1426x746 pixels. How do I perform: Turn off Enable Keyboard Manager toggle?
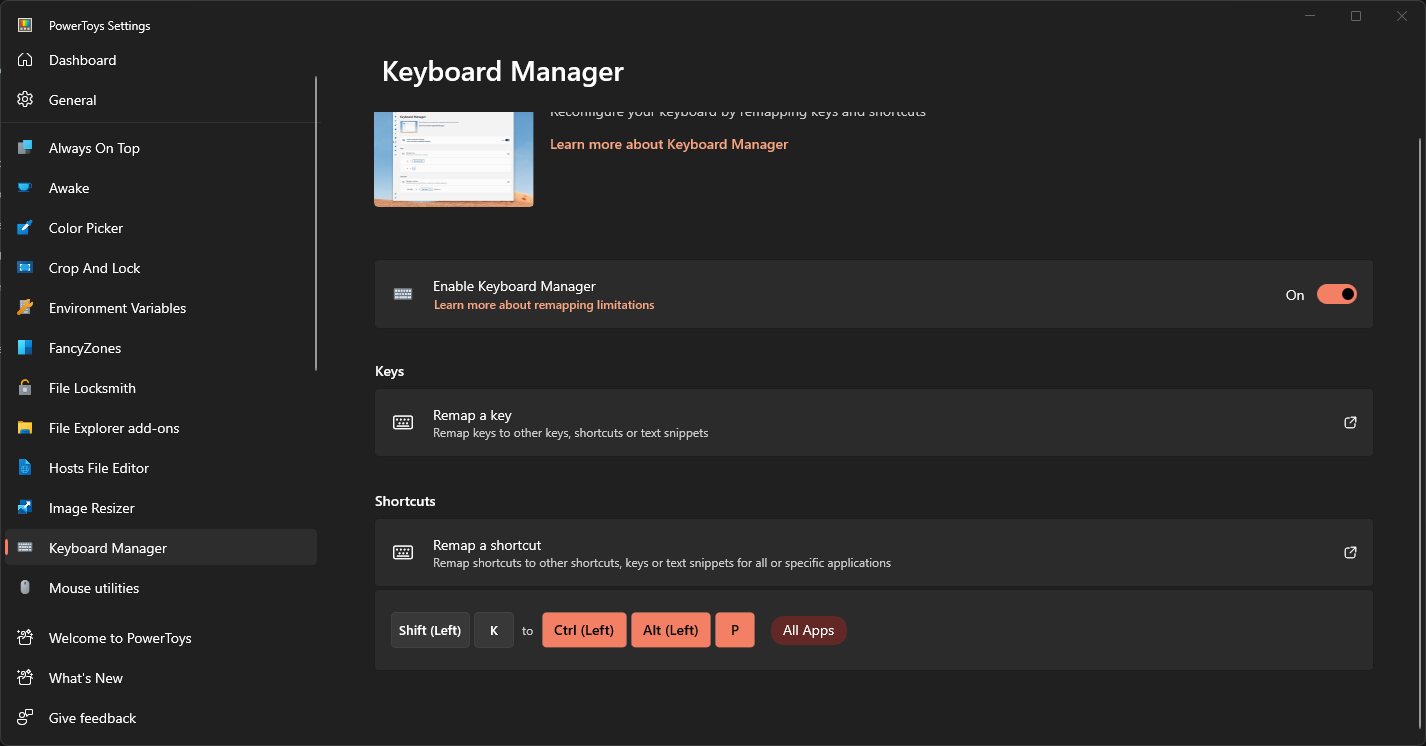pos(1337,294)
